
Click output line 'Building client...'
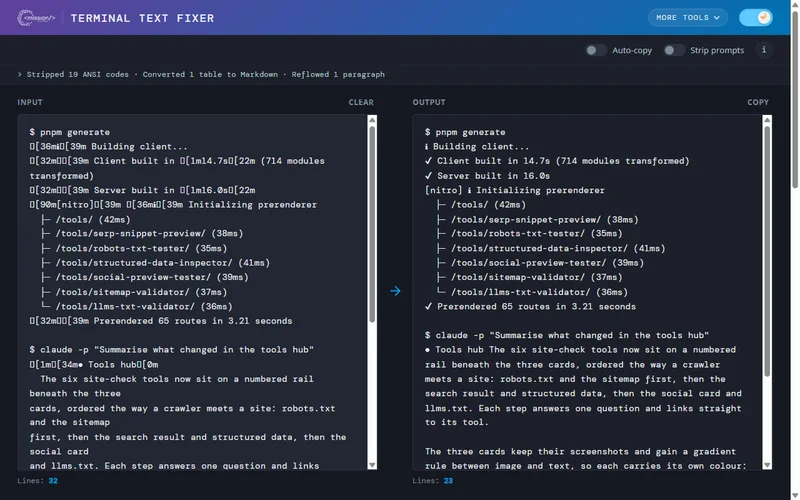(477, 146)
